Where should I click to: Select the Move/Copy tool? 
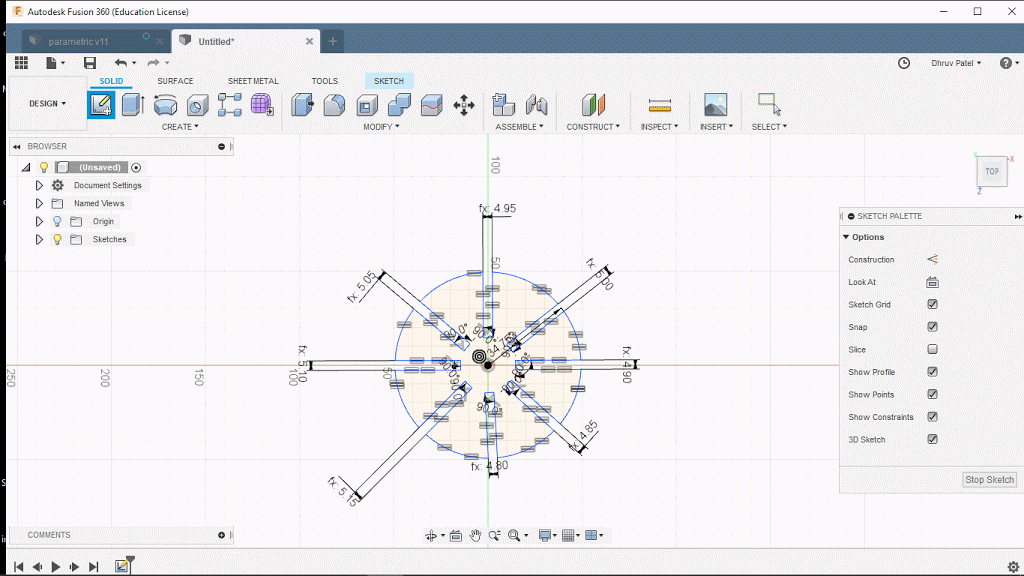[x=464, y=105]
